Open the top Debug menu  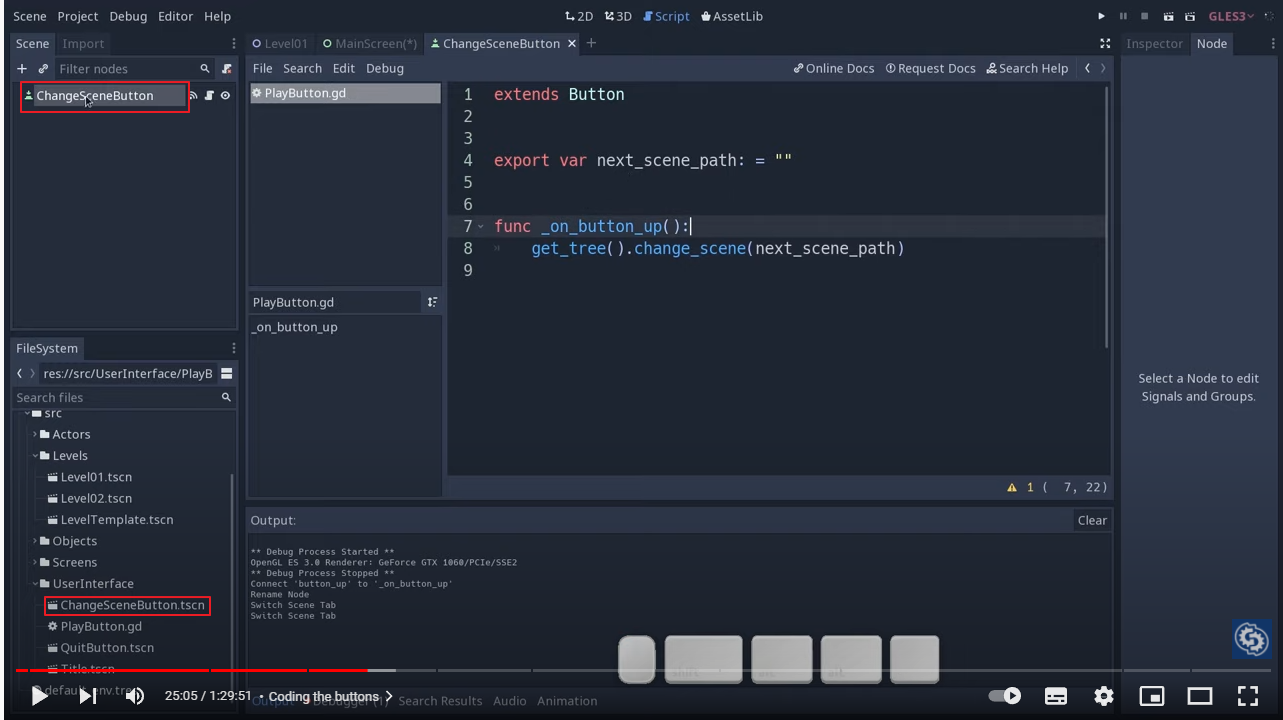coord(128,16)
